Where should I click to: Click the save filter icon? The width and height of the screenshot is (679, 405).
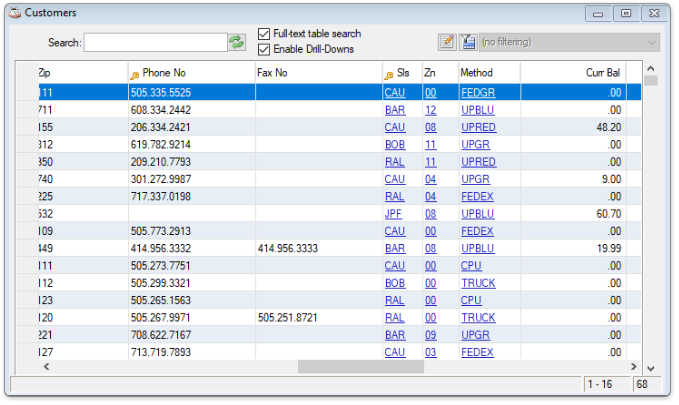[466, 42]
